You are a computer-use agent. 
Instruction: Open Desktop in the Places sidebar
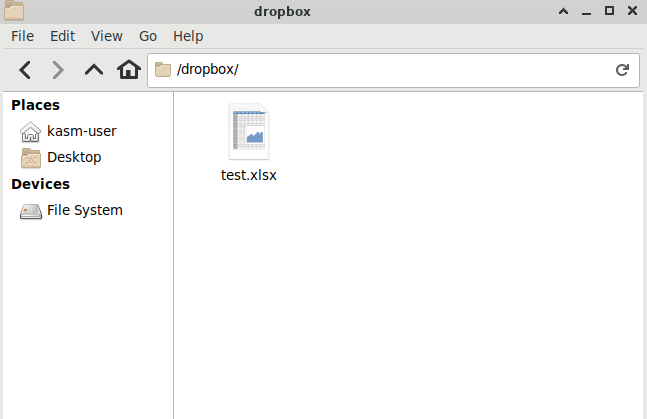click(73, 157)
